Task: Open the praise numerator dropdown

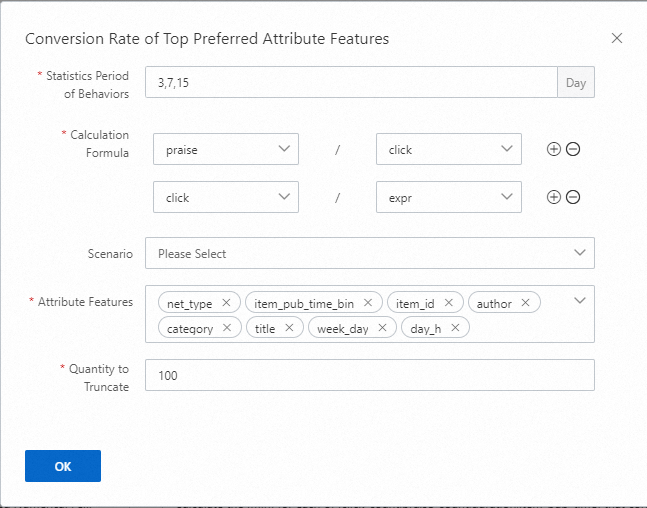Action: [226, 150]
